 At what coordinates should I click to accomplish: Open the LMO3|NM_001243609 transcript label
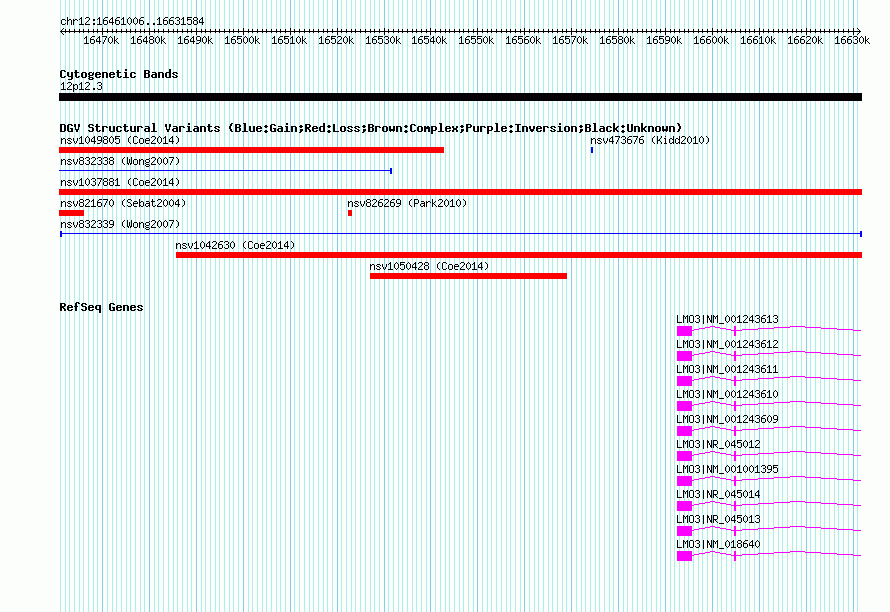[727, 419]
